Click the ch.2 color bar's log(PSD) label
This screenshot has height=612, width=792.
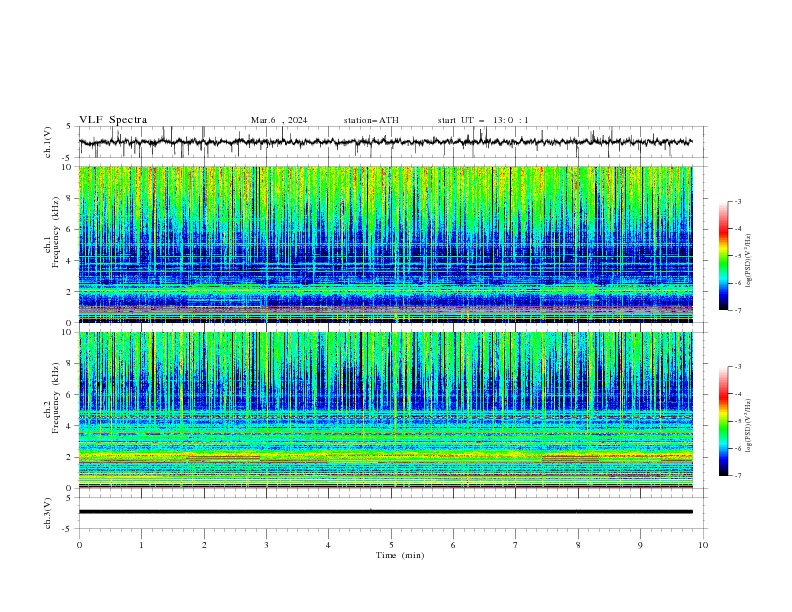pyautogui.click(x=749, y=426)
